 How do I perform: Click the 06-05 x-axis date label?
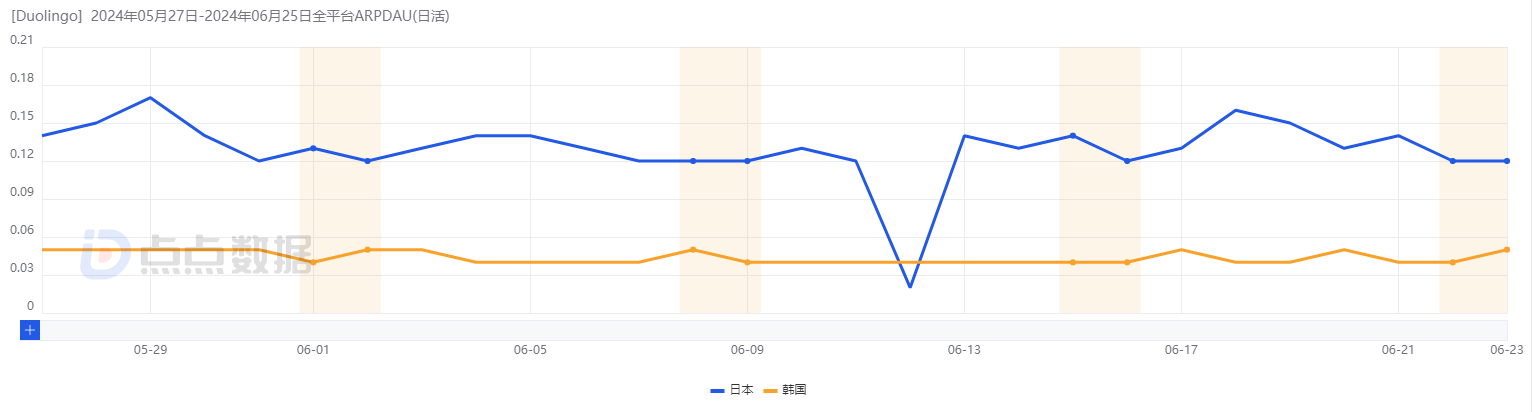click(x=530, y=350)
